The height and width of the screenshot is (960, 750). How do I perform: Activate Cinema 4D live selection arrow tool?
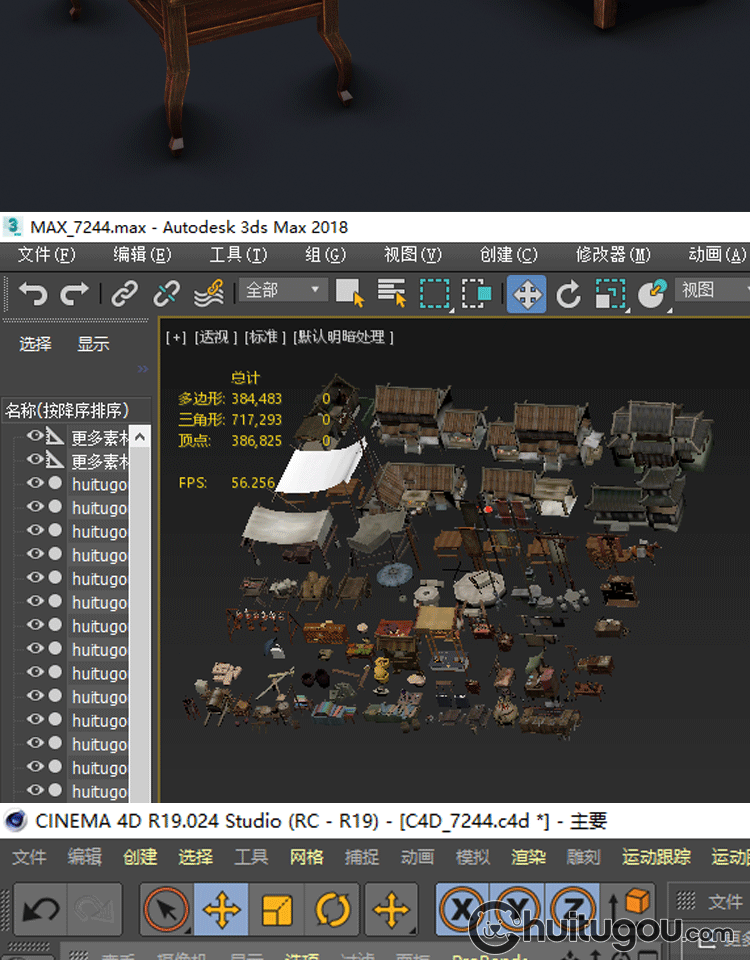coord(165,910)
